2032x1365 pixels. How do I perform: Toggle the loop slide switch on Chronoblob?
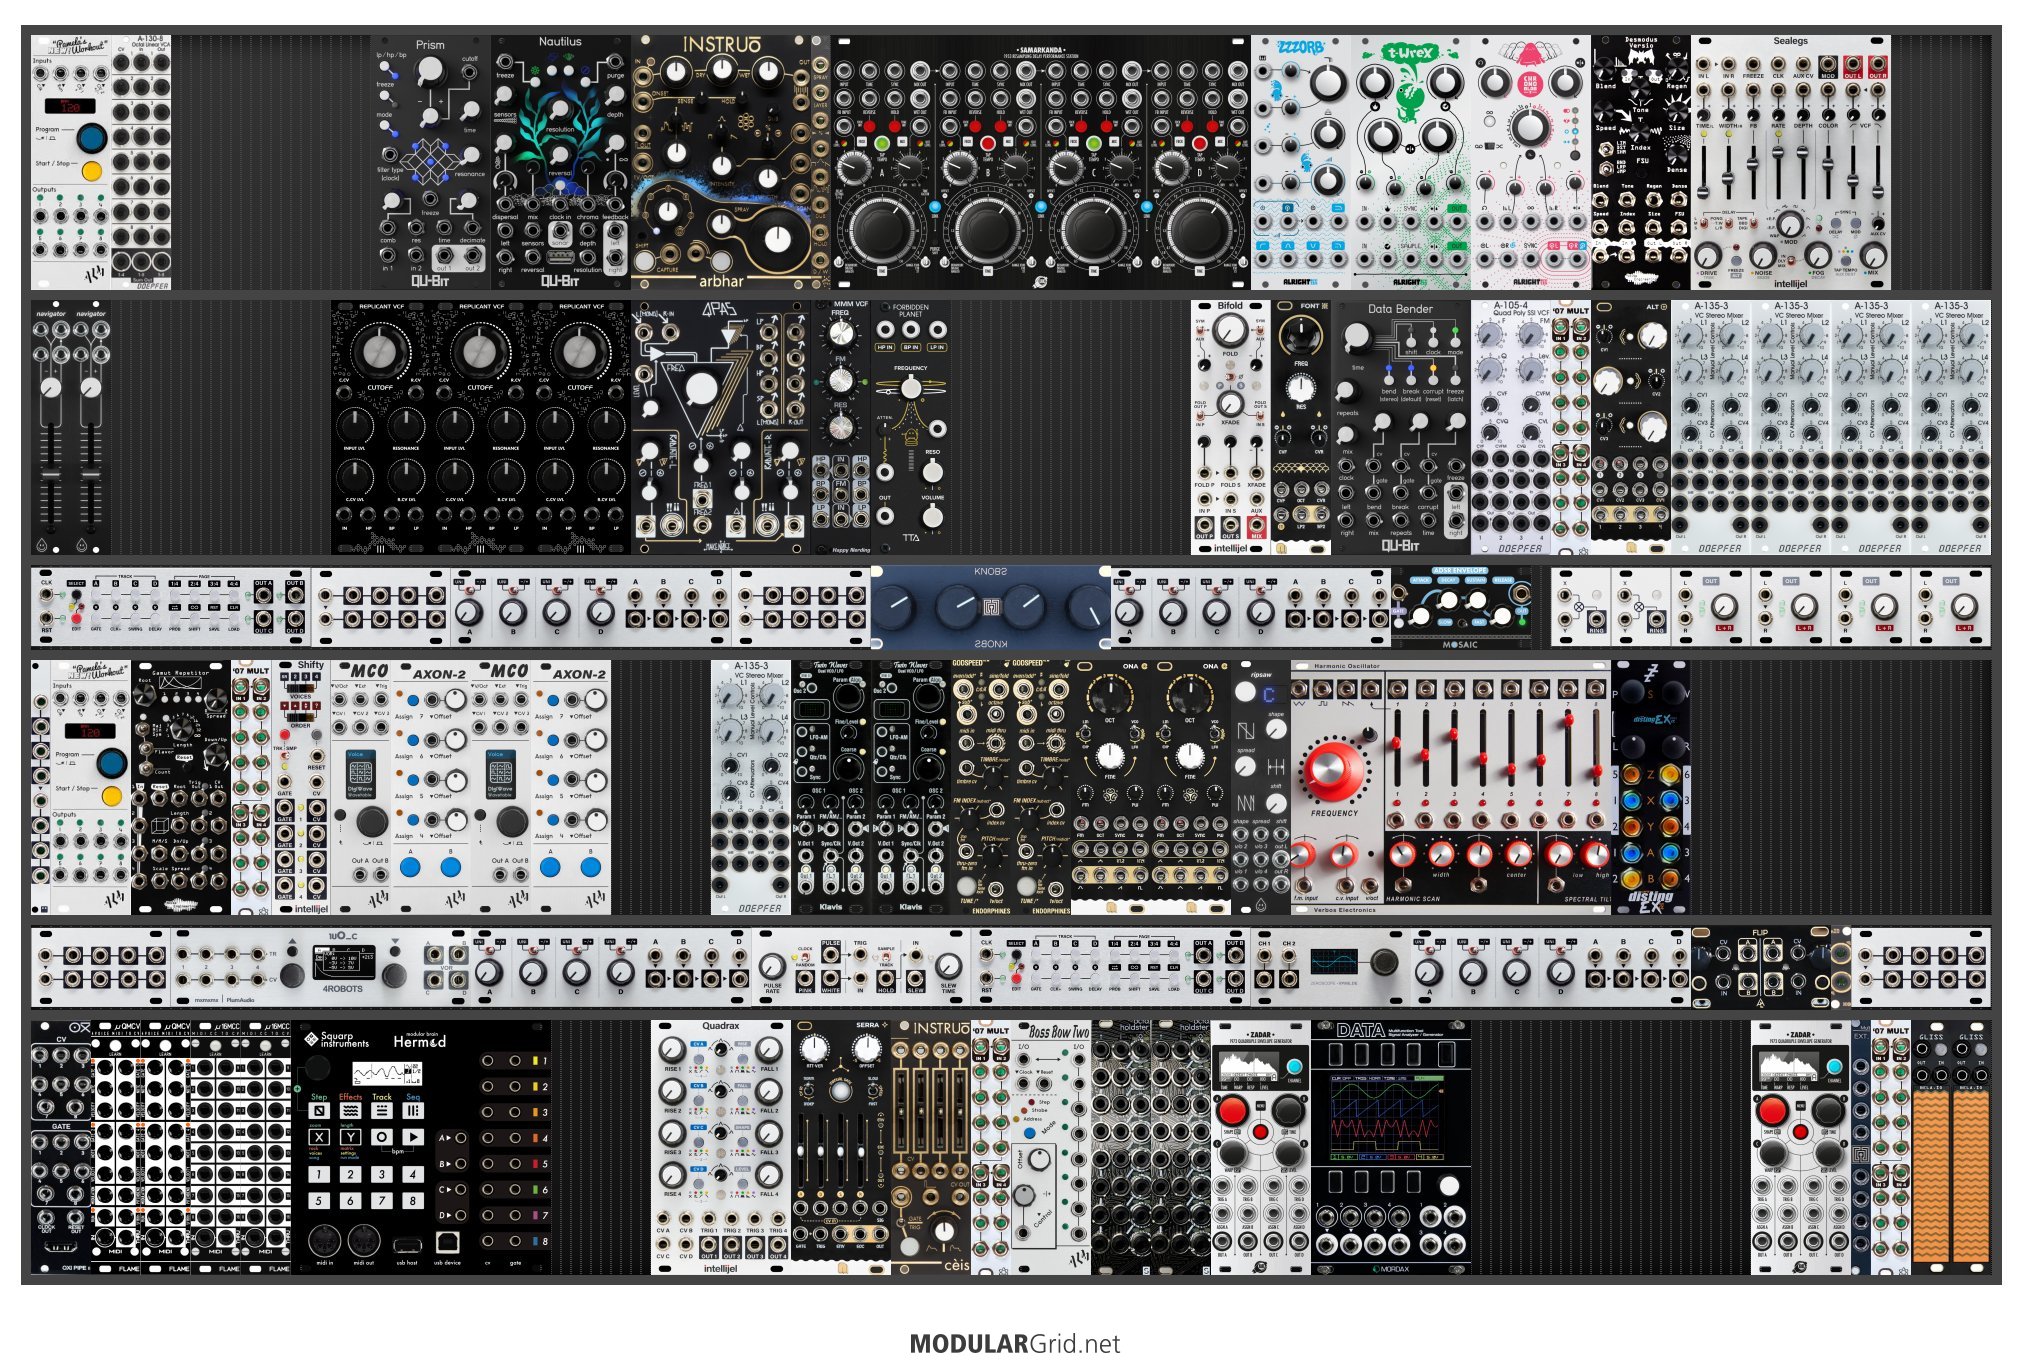(x=1490, y=146)
